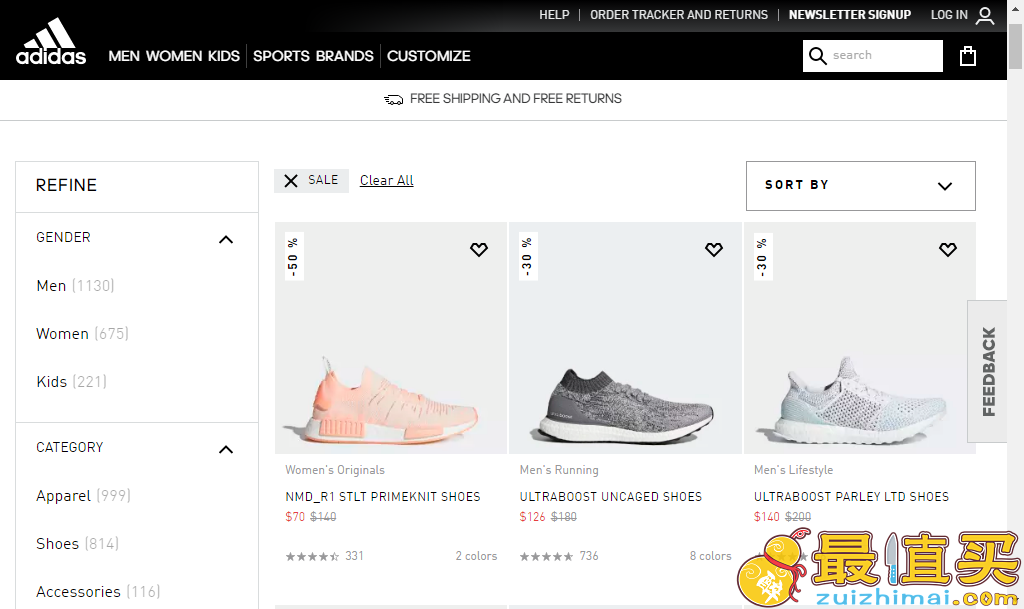Open NMD_R1 STLT Primeknit Shoes title
This screenshot has width=1024, height=609.
coord(383,497)
